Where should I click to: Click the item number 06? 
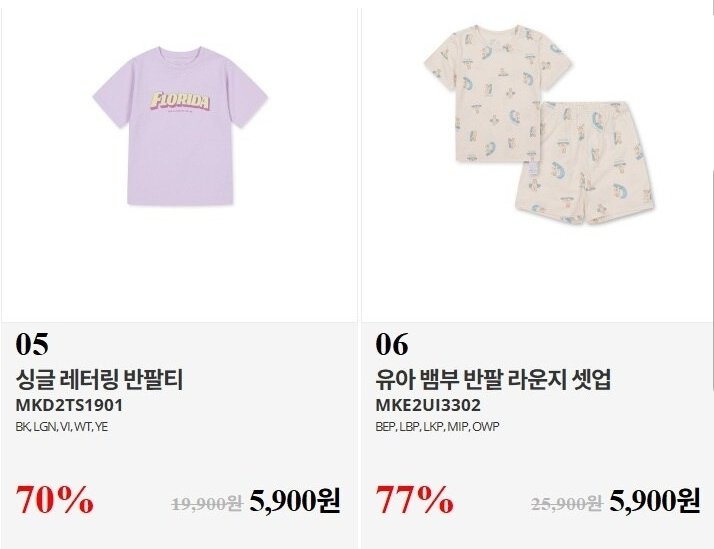[392, 345]
